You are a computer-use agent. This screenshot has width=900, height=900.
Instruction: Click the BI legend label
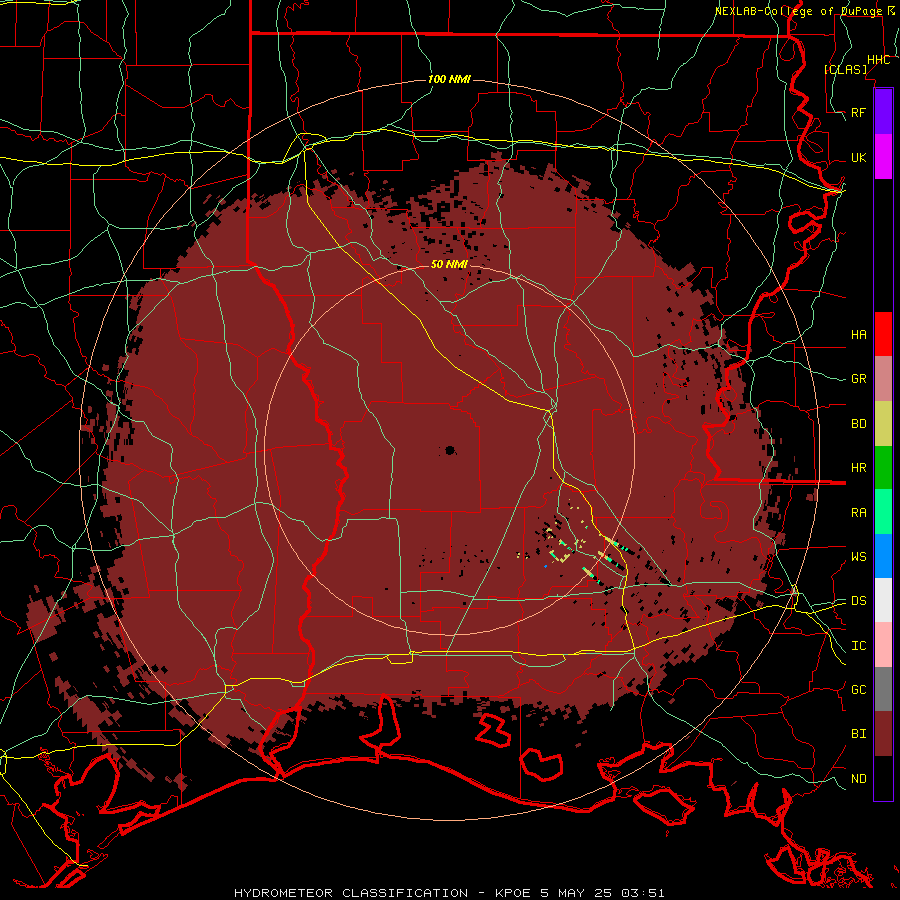858,734
